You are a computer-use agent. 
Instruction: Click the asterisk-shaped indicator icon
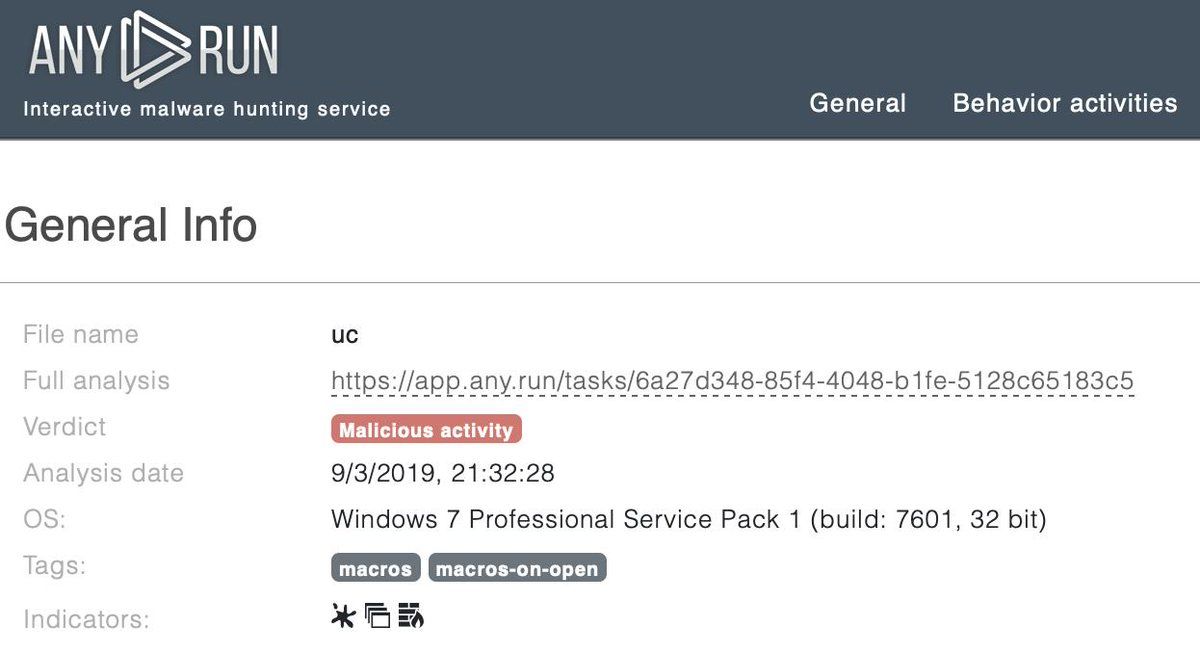click(343, 617)
